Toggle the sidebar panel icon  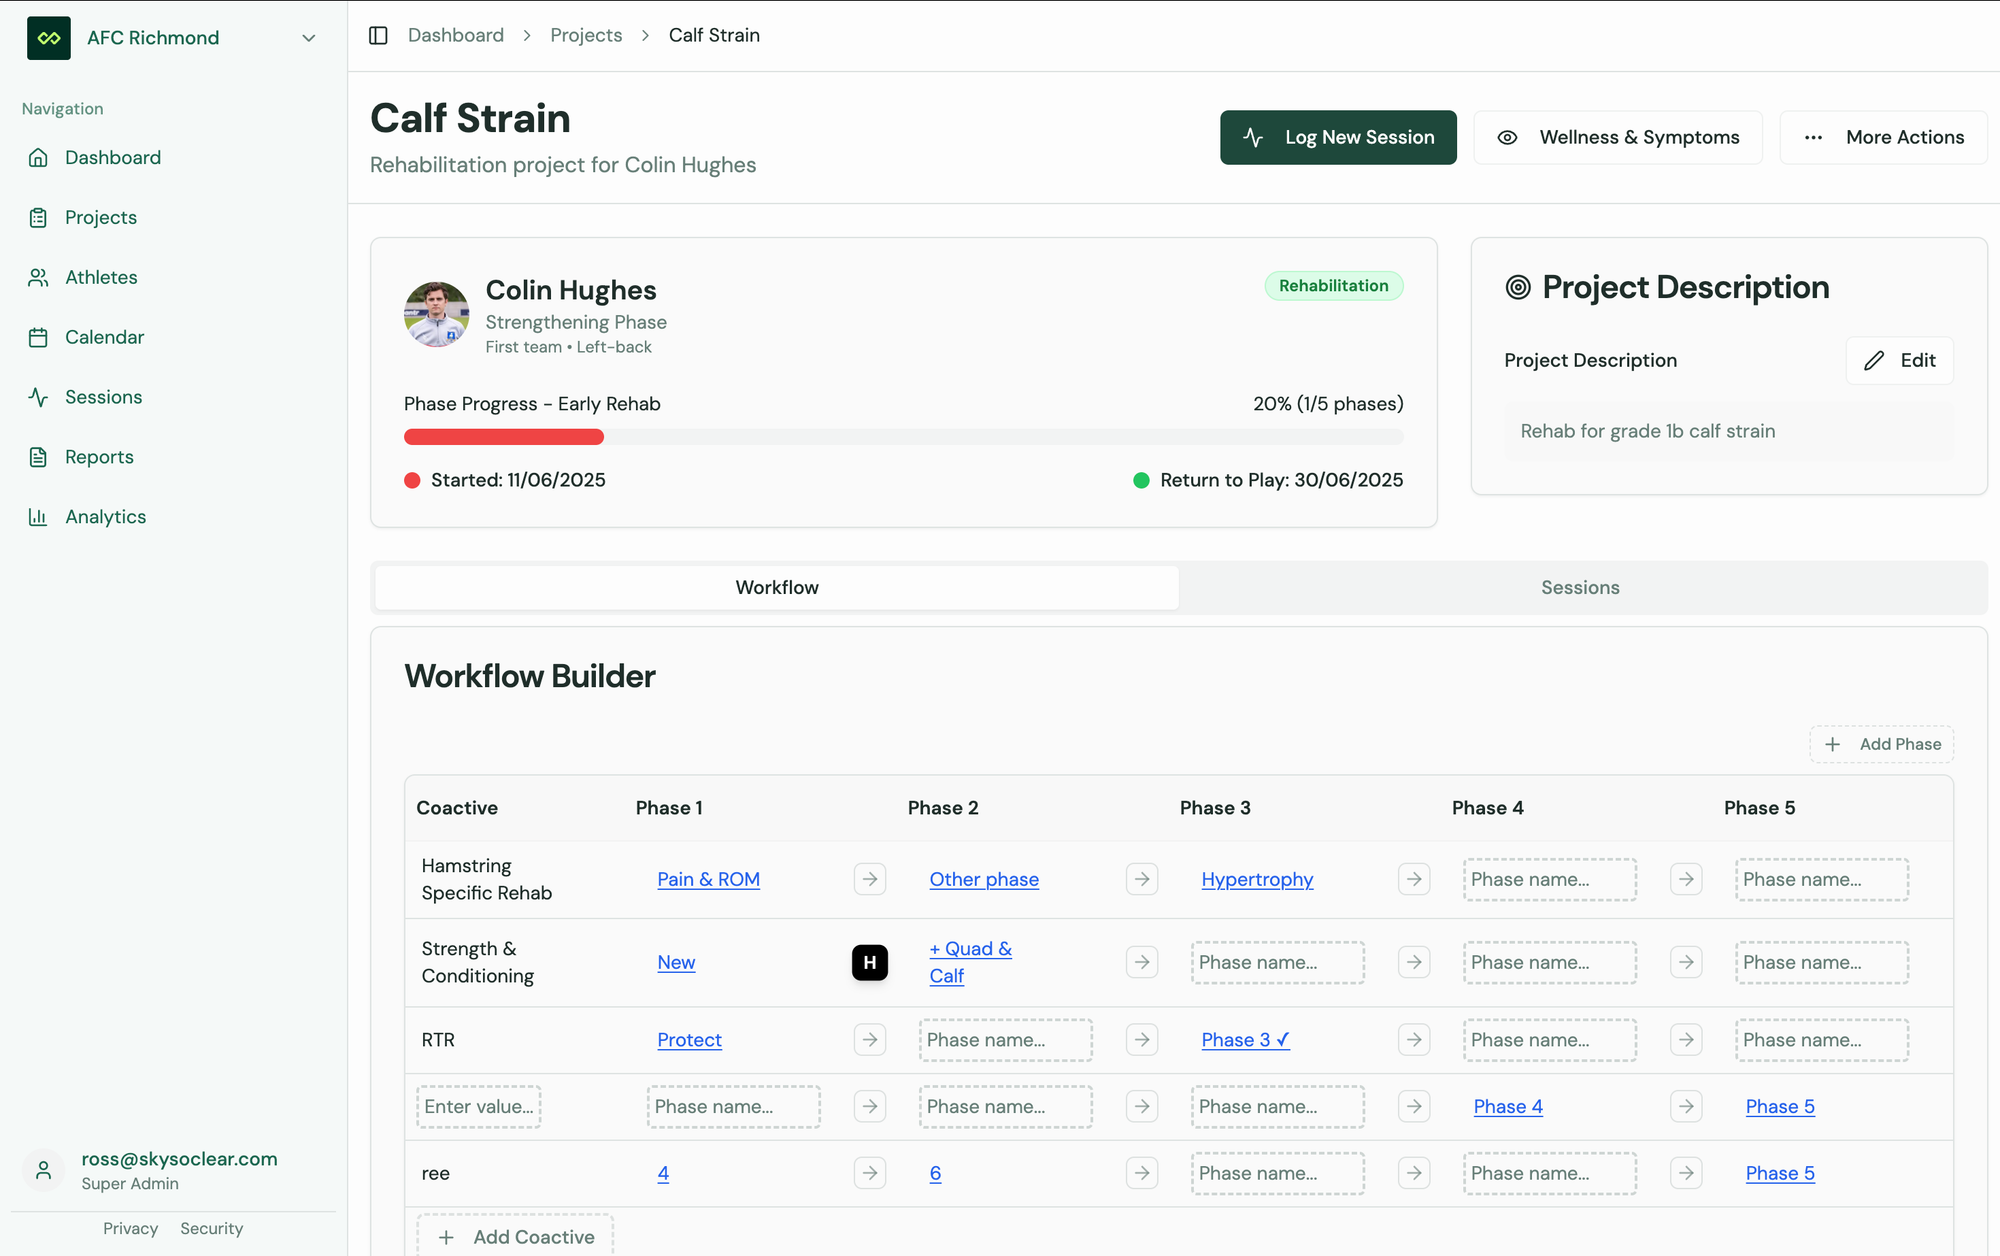(378, 36)
